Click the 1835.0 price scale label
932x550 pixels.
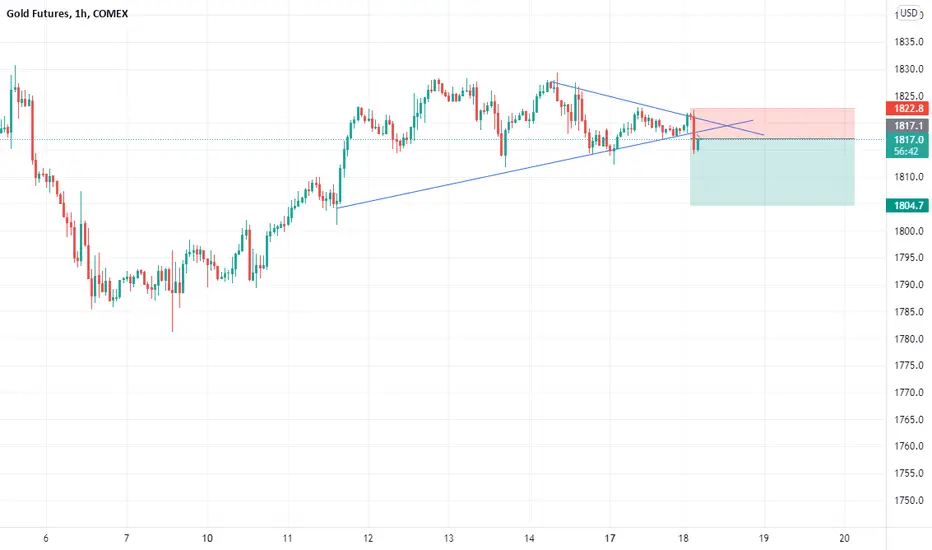click(909, 42)
